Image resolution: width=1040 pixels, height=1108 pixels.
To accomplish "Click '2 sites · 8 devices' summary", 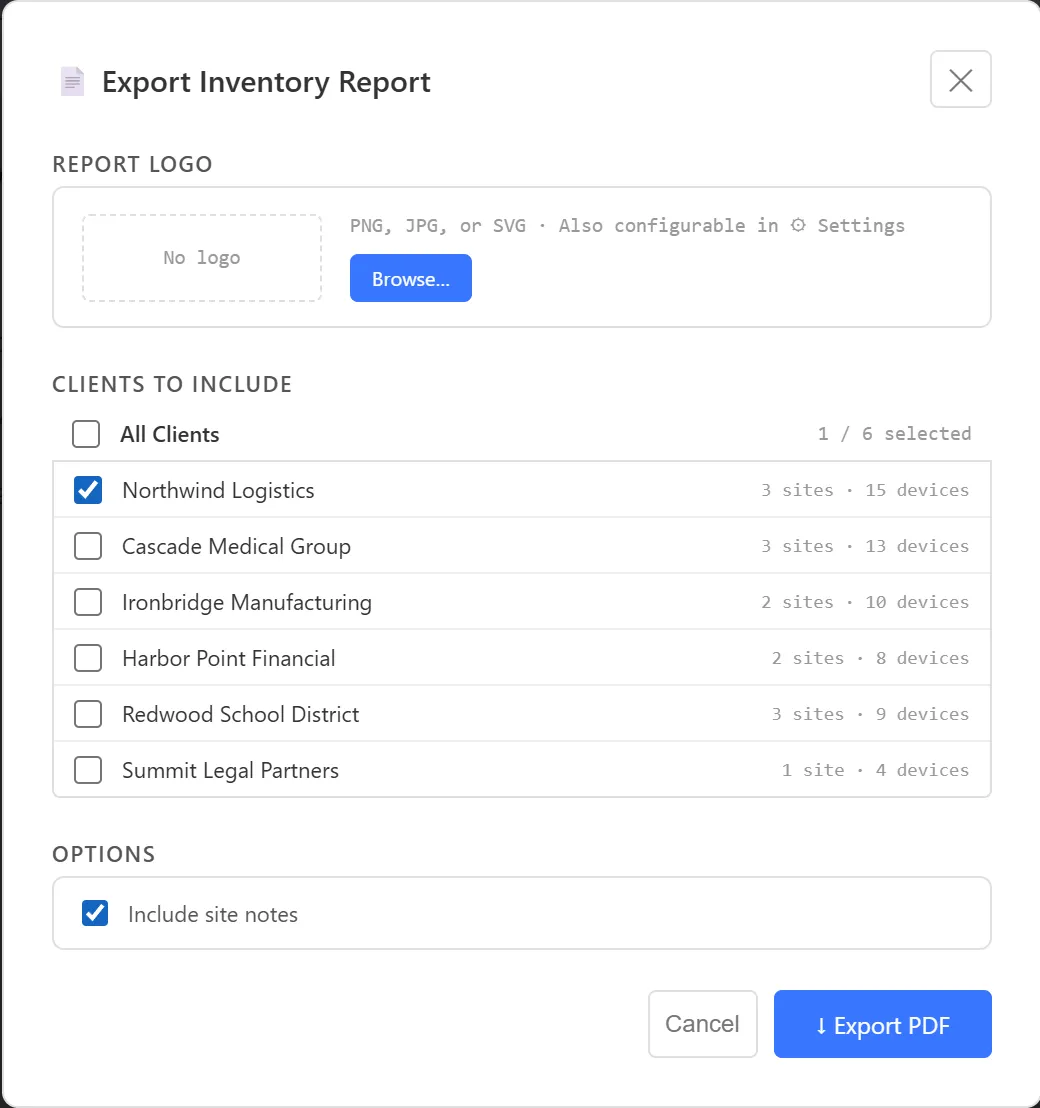I will (870, 658).
